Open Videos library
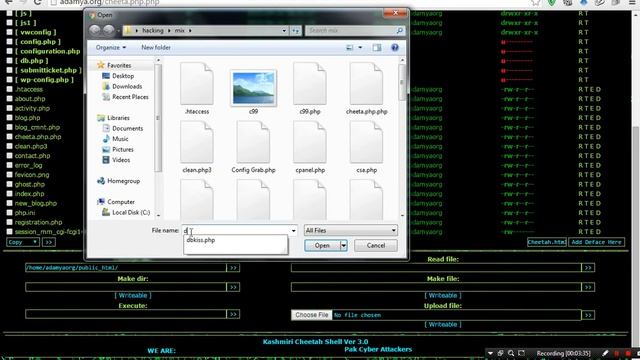The height and width of the screenshot is (360, 640). 121,160
